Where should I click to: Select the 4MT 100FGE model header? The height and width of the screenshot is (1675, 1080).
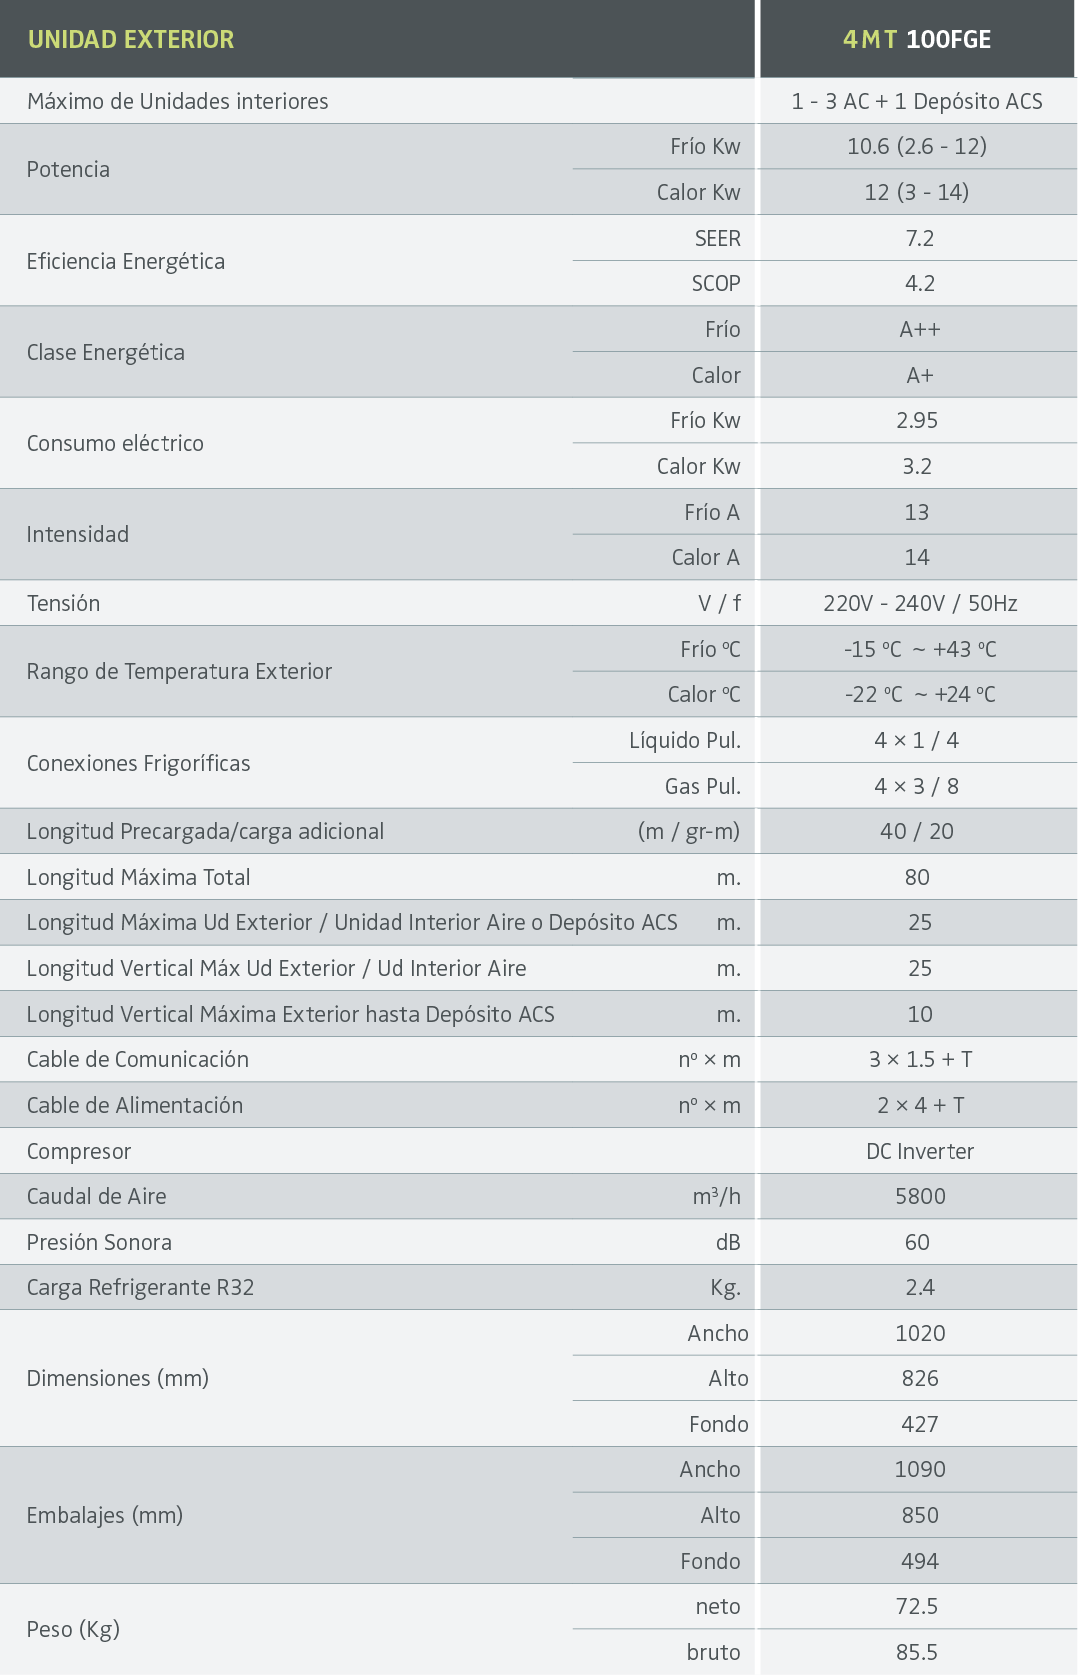tap(917, 39)
